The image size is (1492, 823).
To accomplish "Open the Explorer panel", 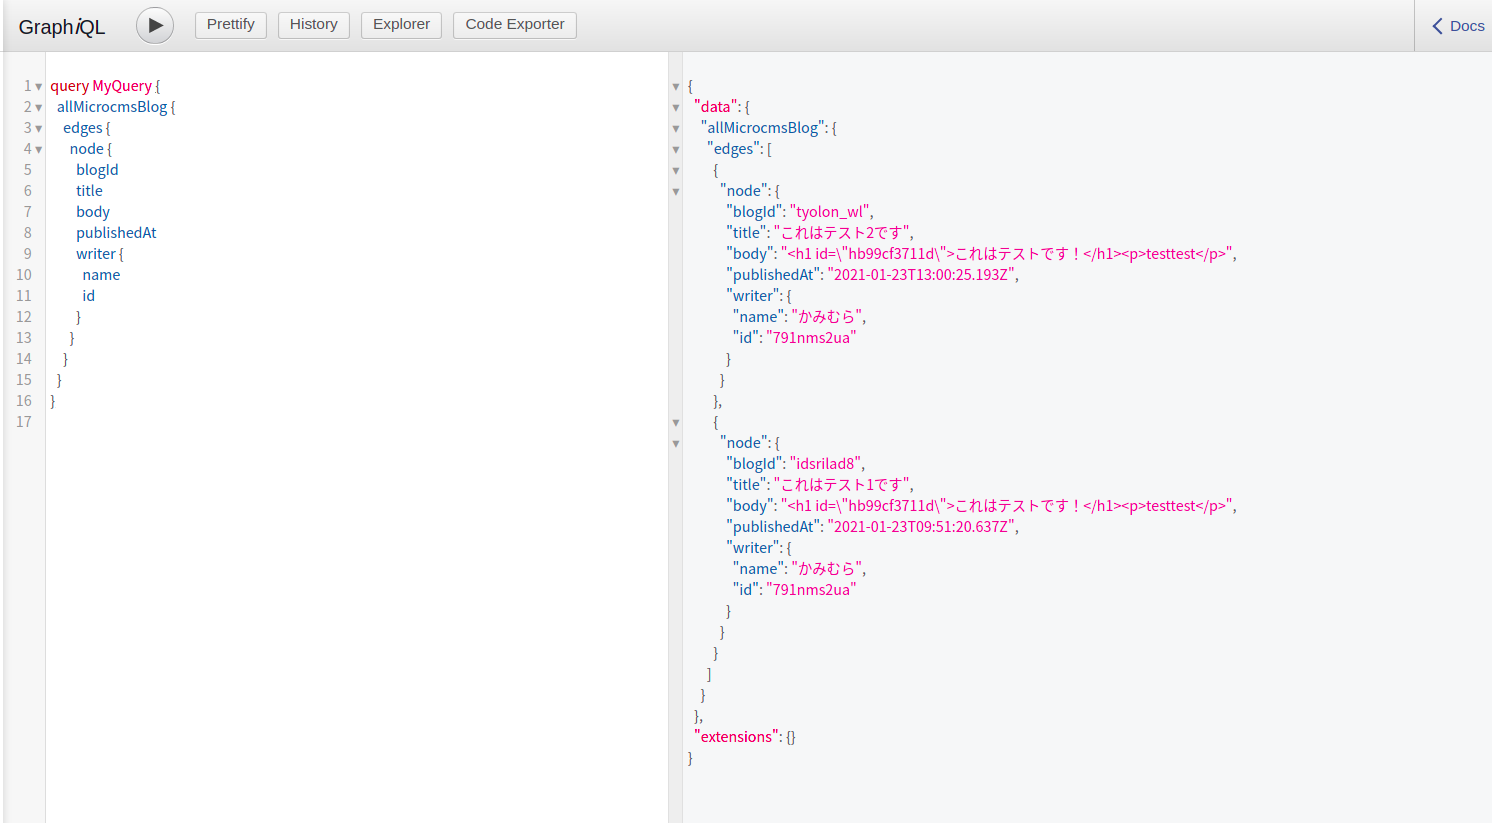I will point(401,25).
